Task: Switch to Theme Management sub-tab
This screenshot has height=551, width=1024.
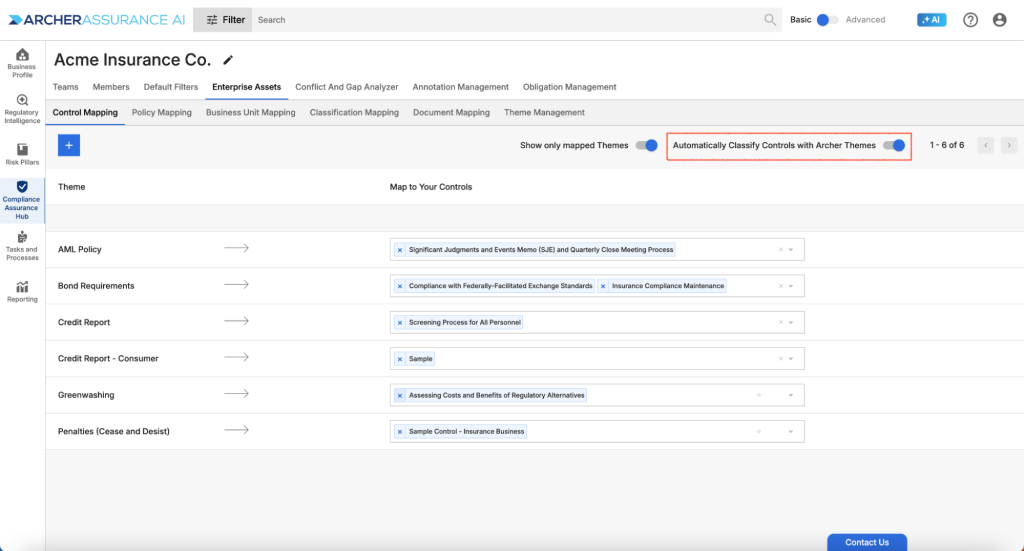Action: pos(544,112)
